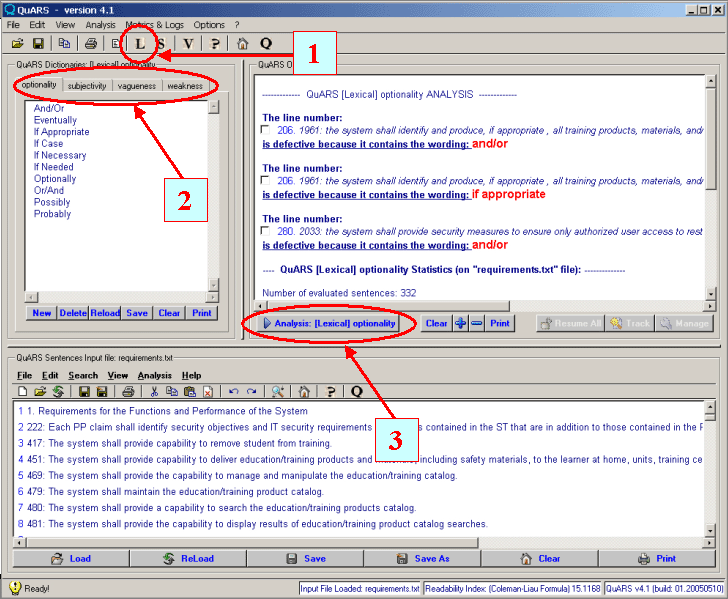This screenshot has width=728, height=599.
Task: Click printer icon in sentences toolbar
Action: point(128,391)
